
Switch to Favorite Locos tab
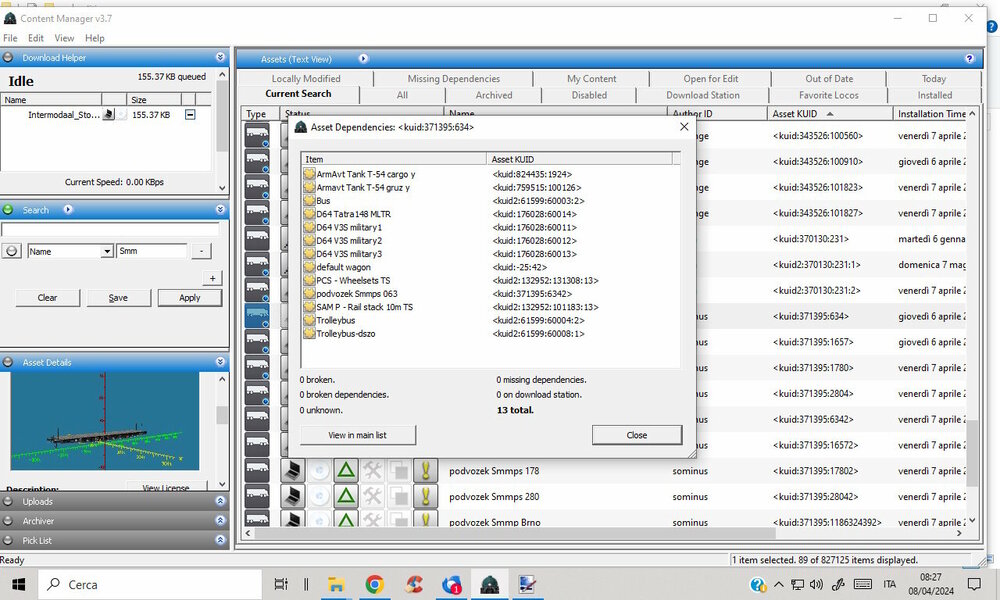tap(828, 95)
